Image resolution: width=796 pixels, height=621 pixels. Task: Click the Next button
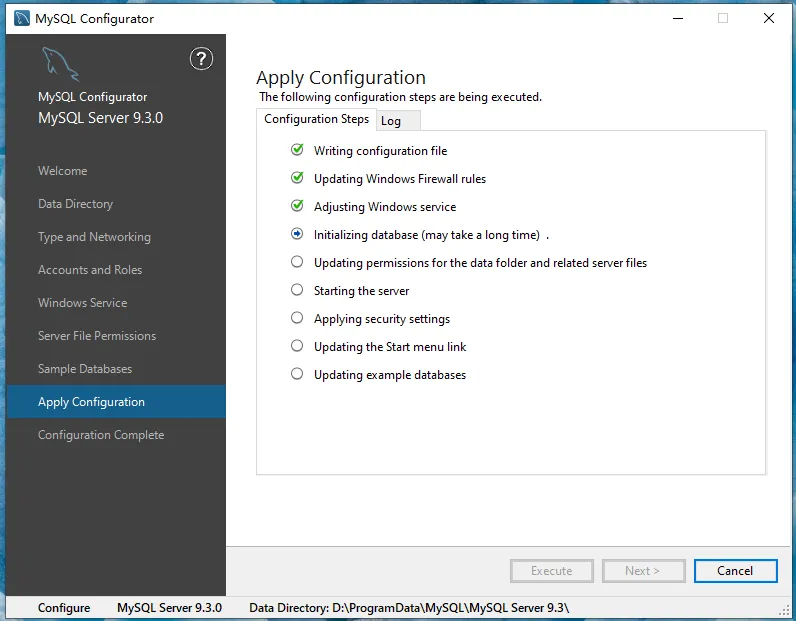coord(643,571)
